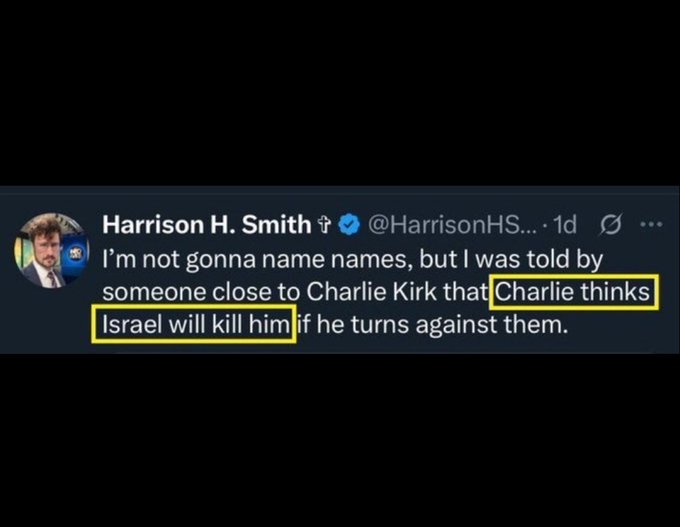Screen dimensions: 680x527
Task: Click the cross symbol beside the name
Action: coord(324,226)
